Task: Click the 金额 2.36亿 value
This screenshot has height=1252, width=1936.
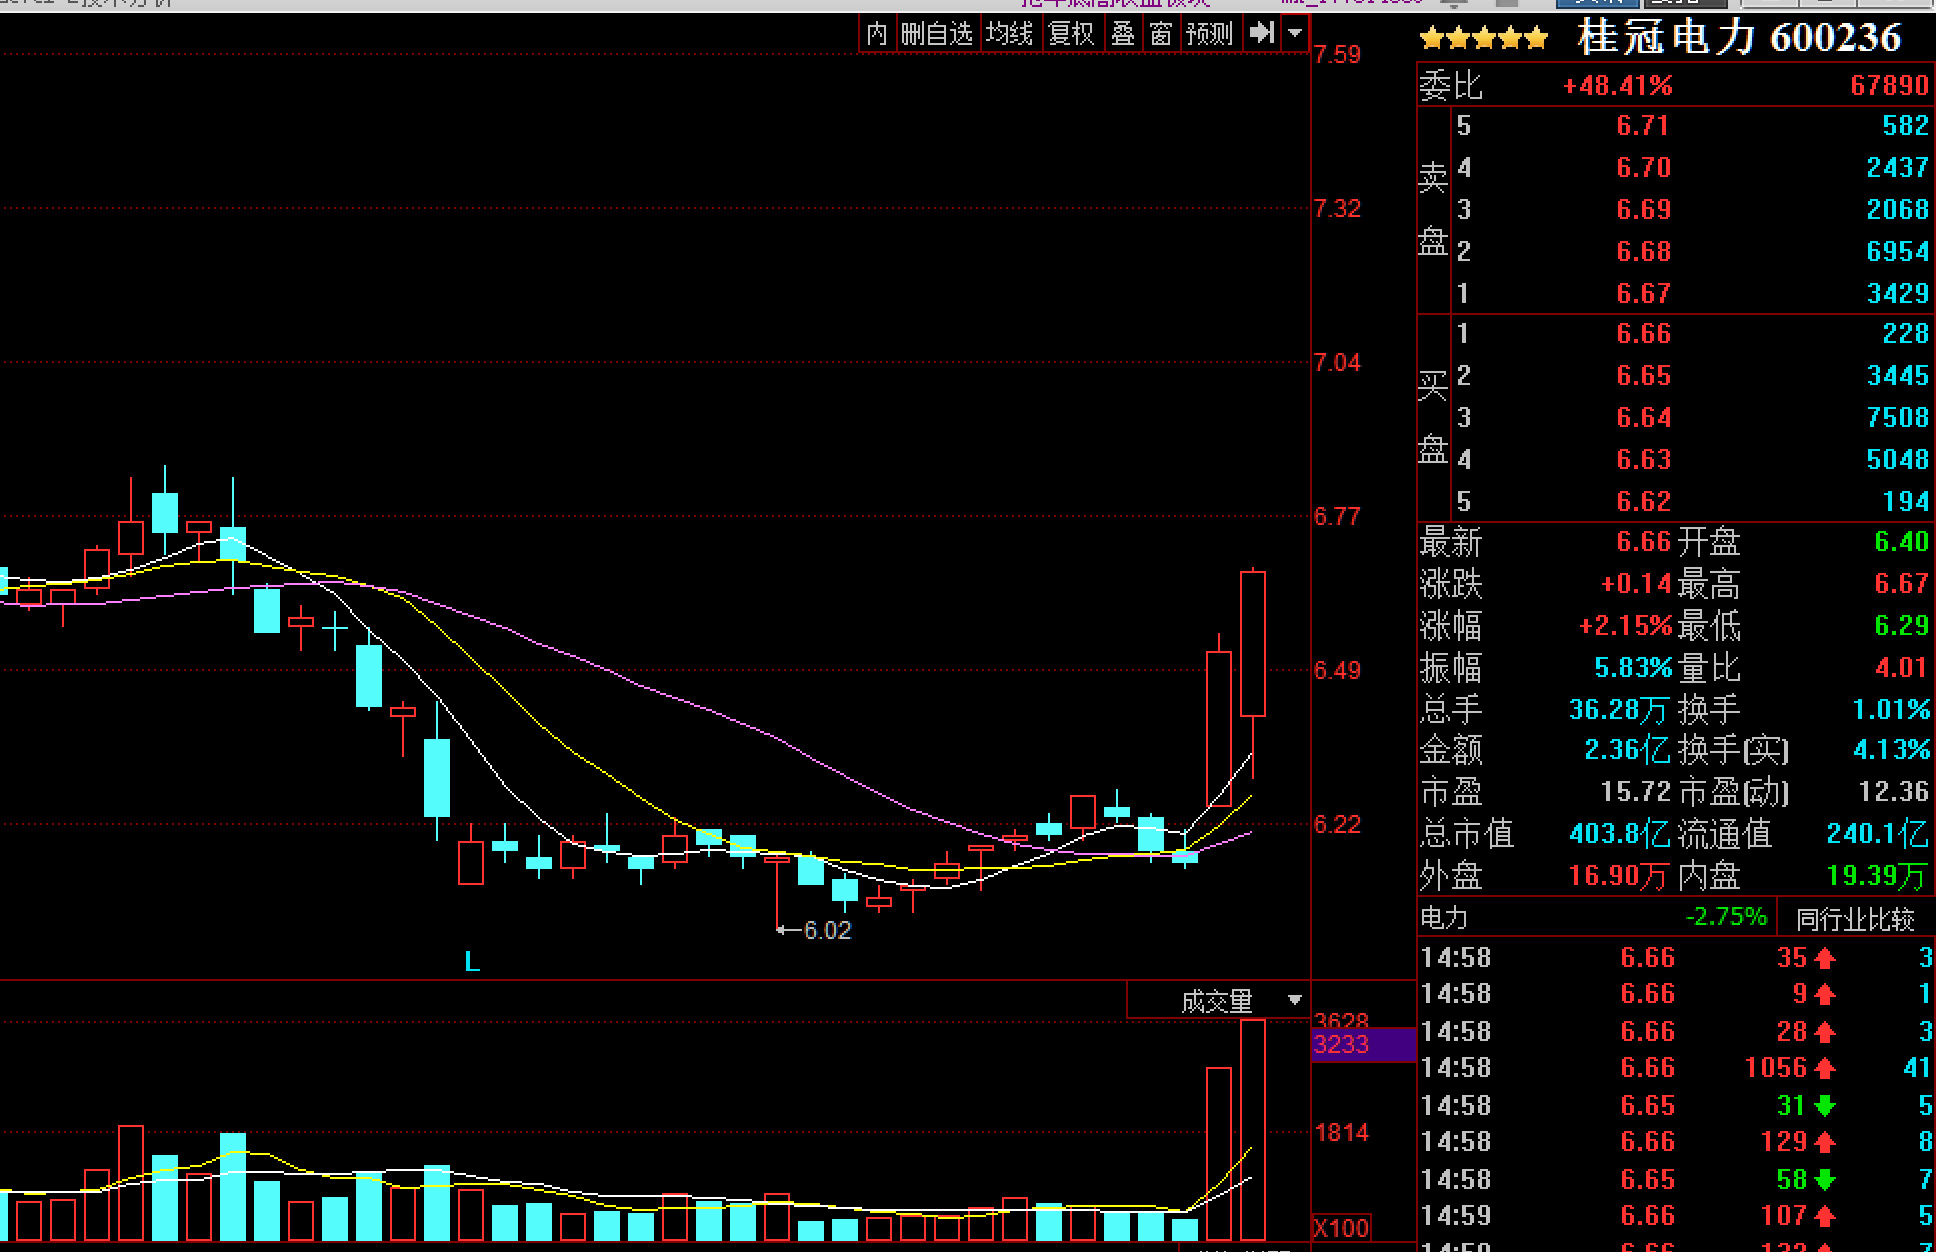Action: [1626, 750]
